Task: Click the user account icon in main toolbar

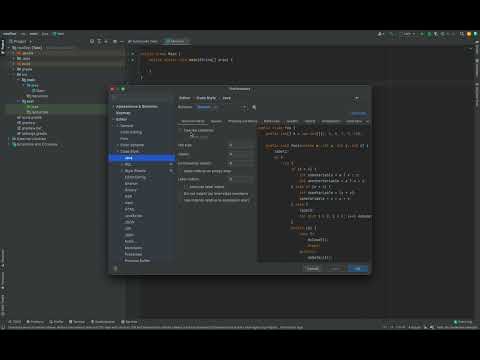Action: pos(380,34)
